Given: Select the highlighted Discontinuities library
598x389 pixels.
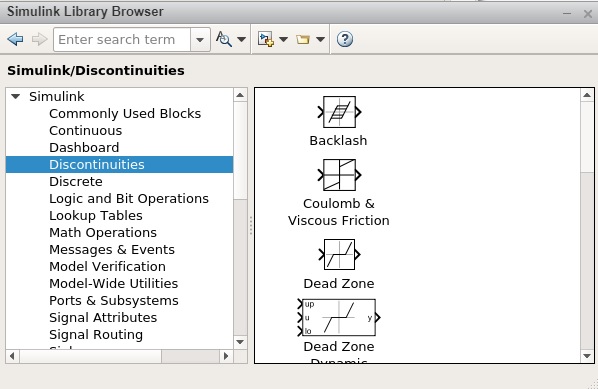Looking at the screenshot, I should (x=119, y=165).
